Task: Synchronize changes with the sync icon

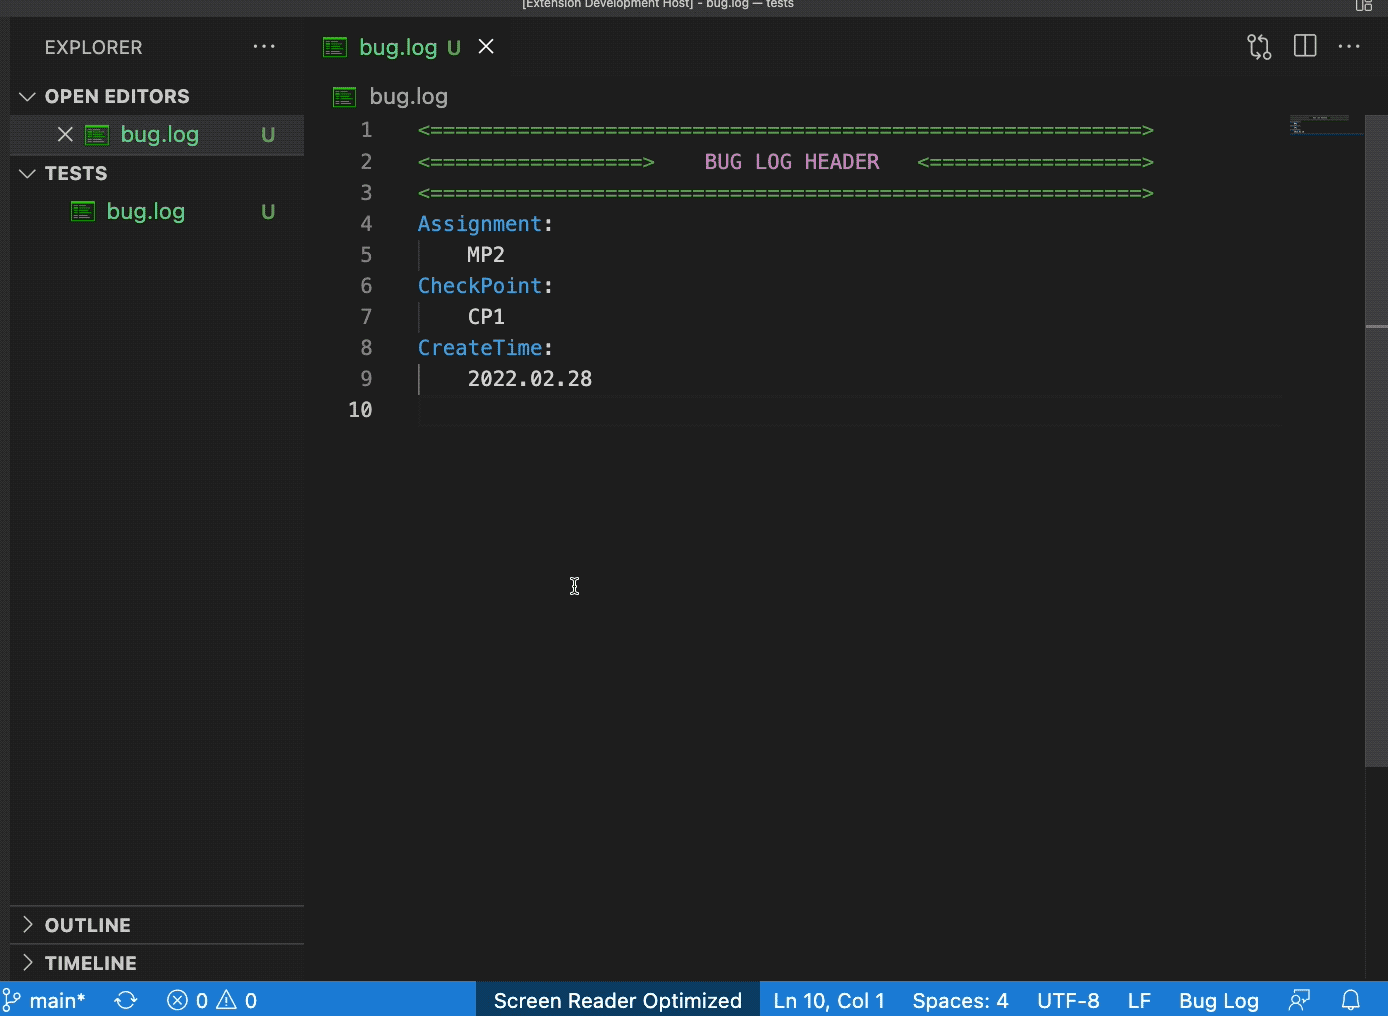Action: pos(126,1000)
